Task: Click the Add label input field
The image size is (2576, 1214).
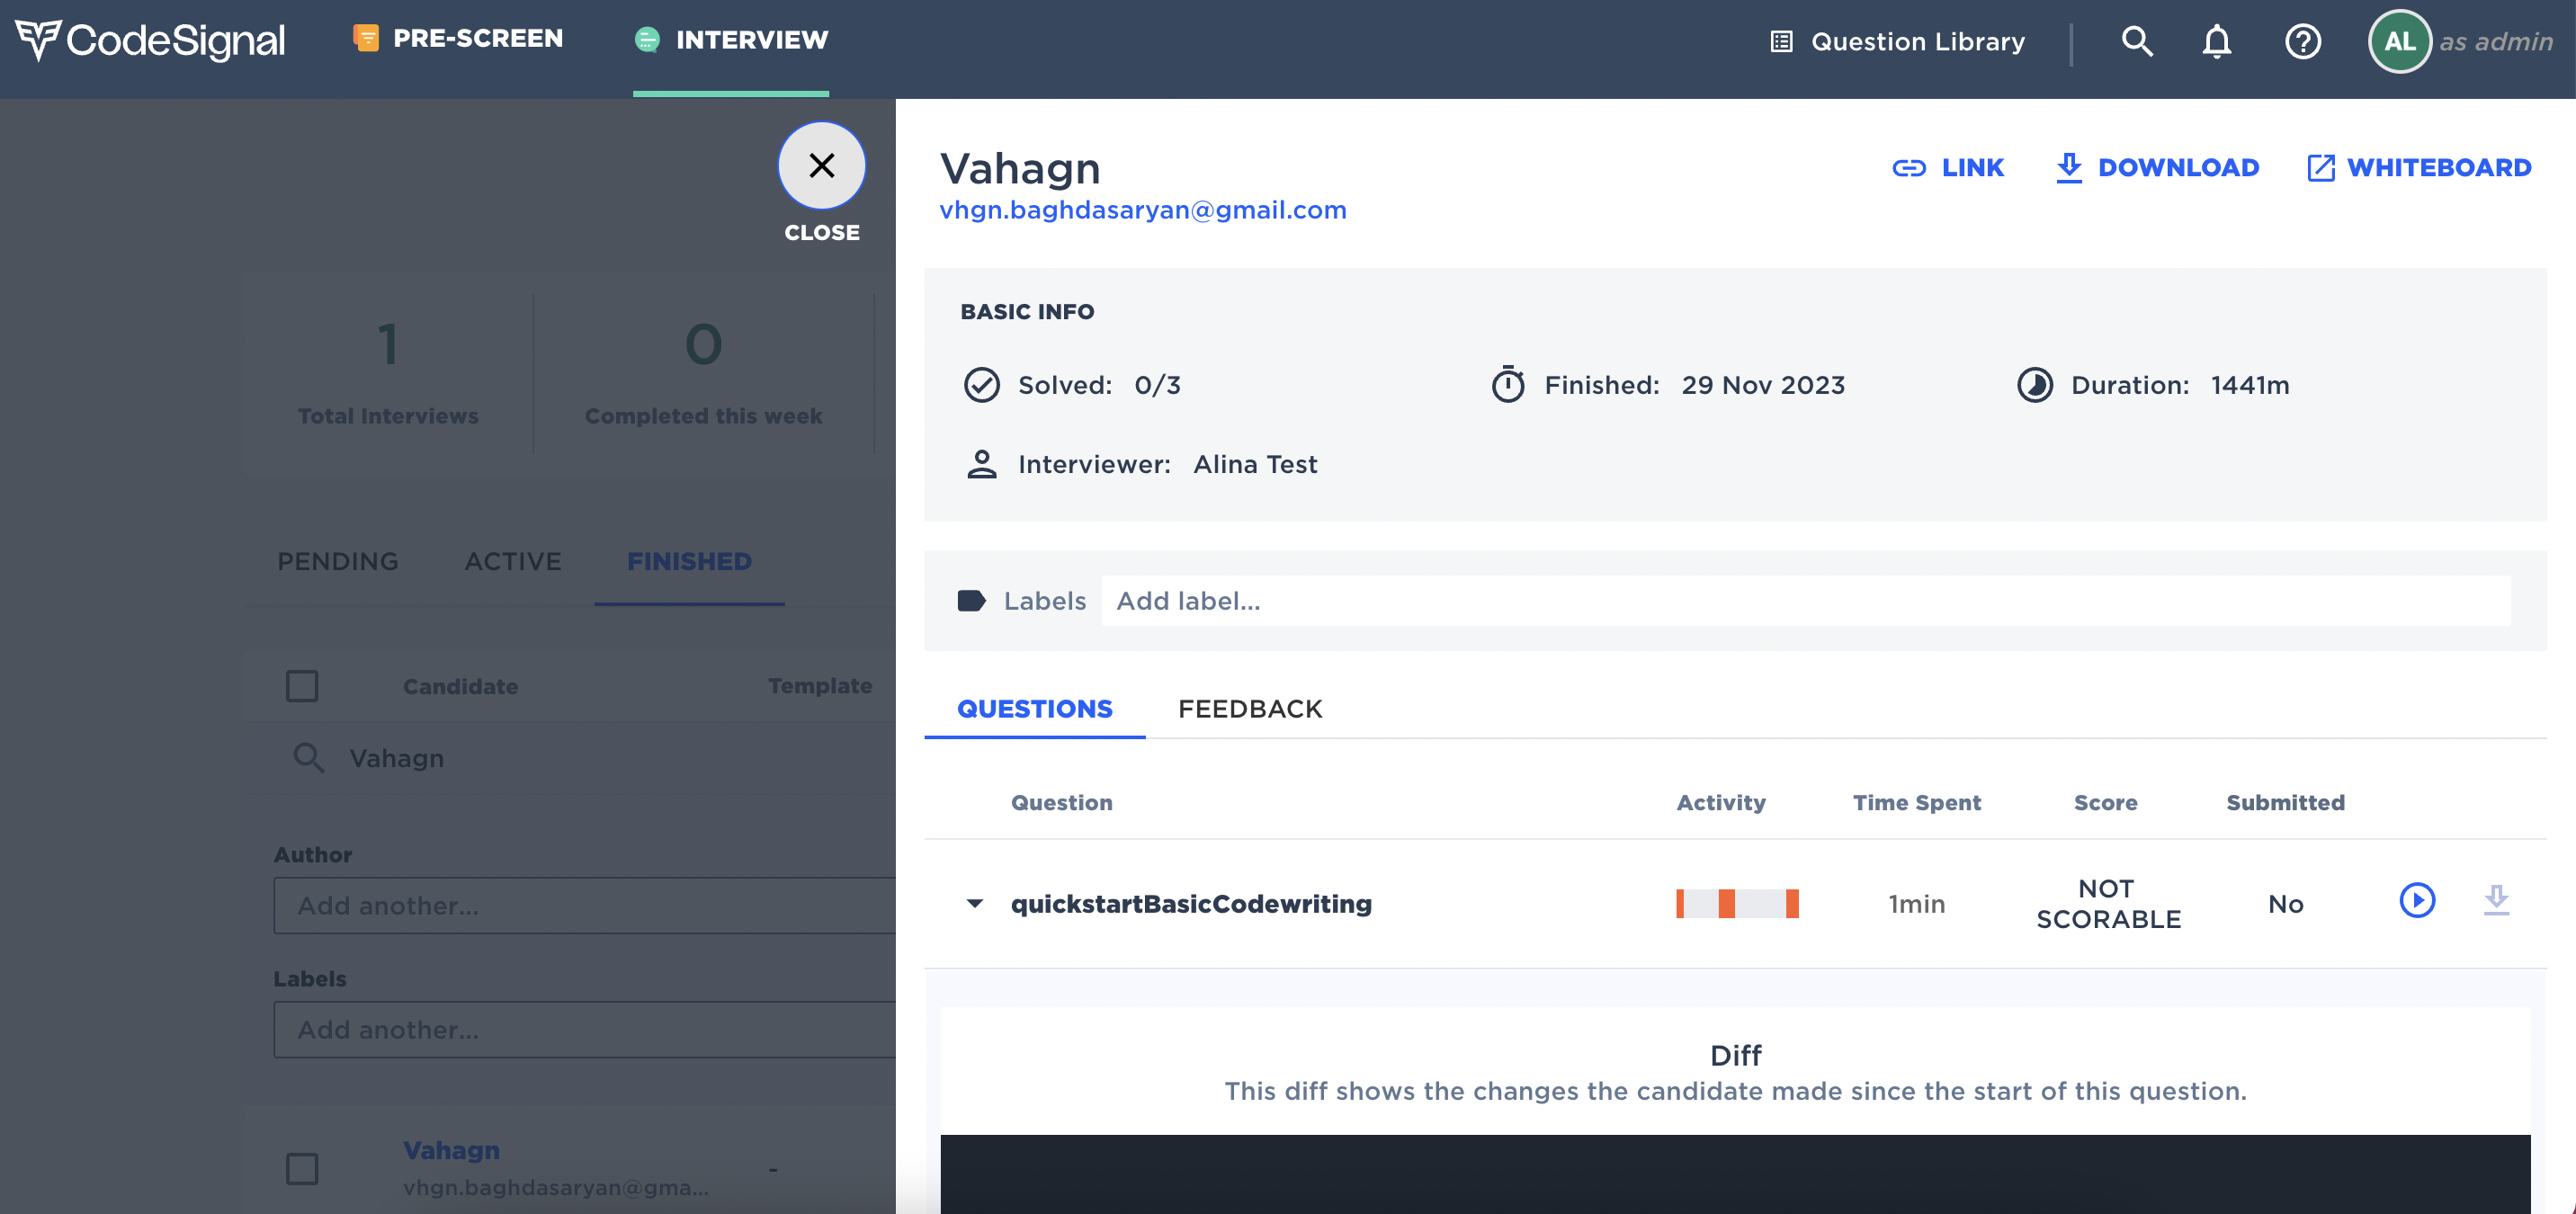Action: tap(1805, 601)
